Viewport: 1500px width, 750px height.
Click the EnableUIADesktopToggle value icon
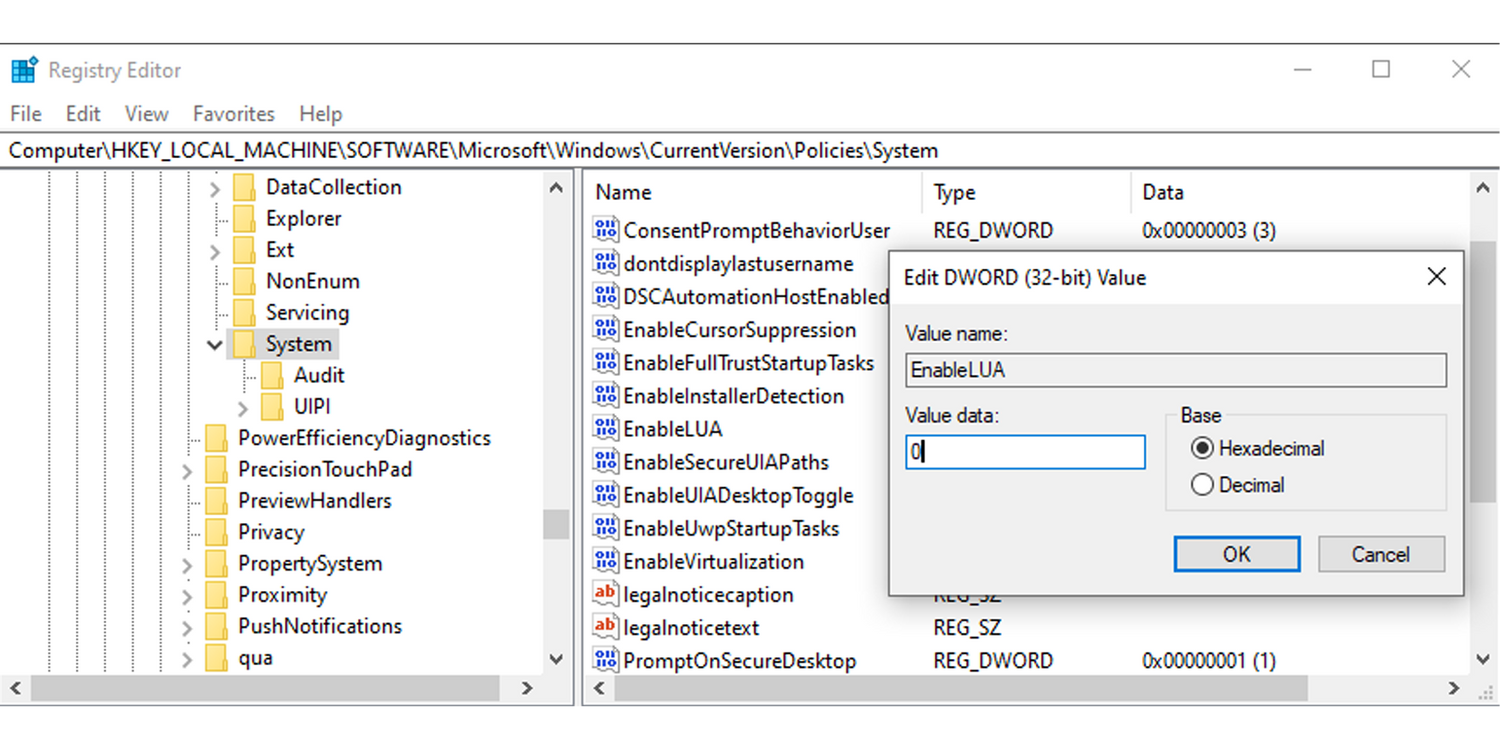point(606,494)
